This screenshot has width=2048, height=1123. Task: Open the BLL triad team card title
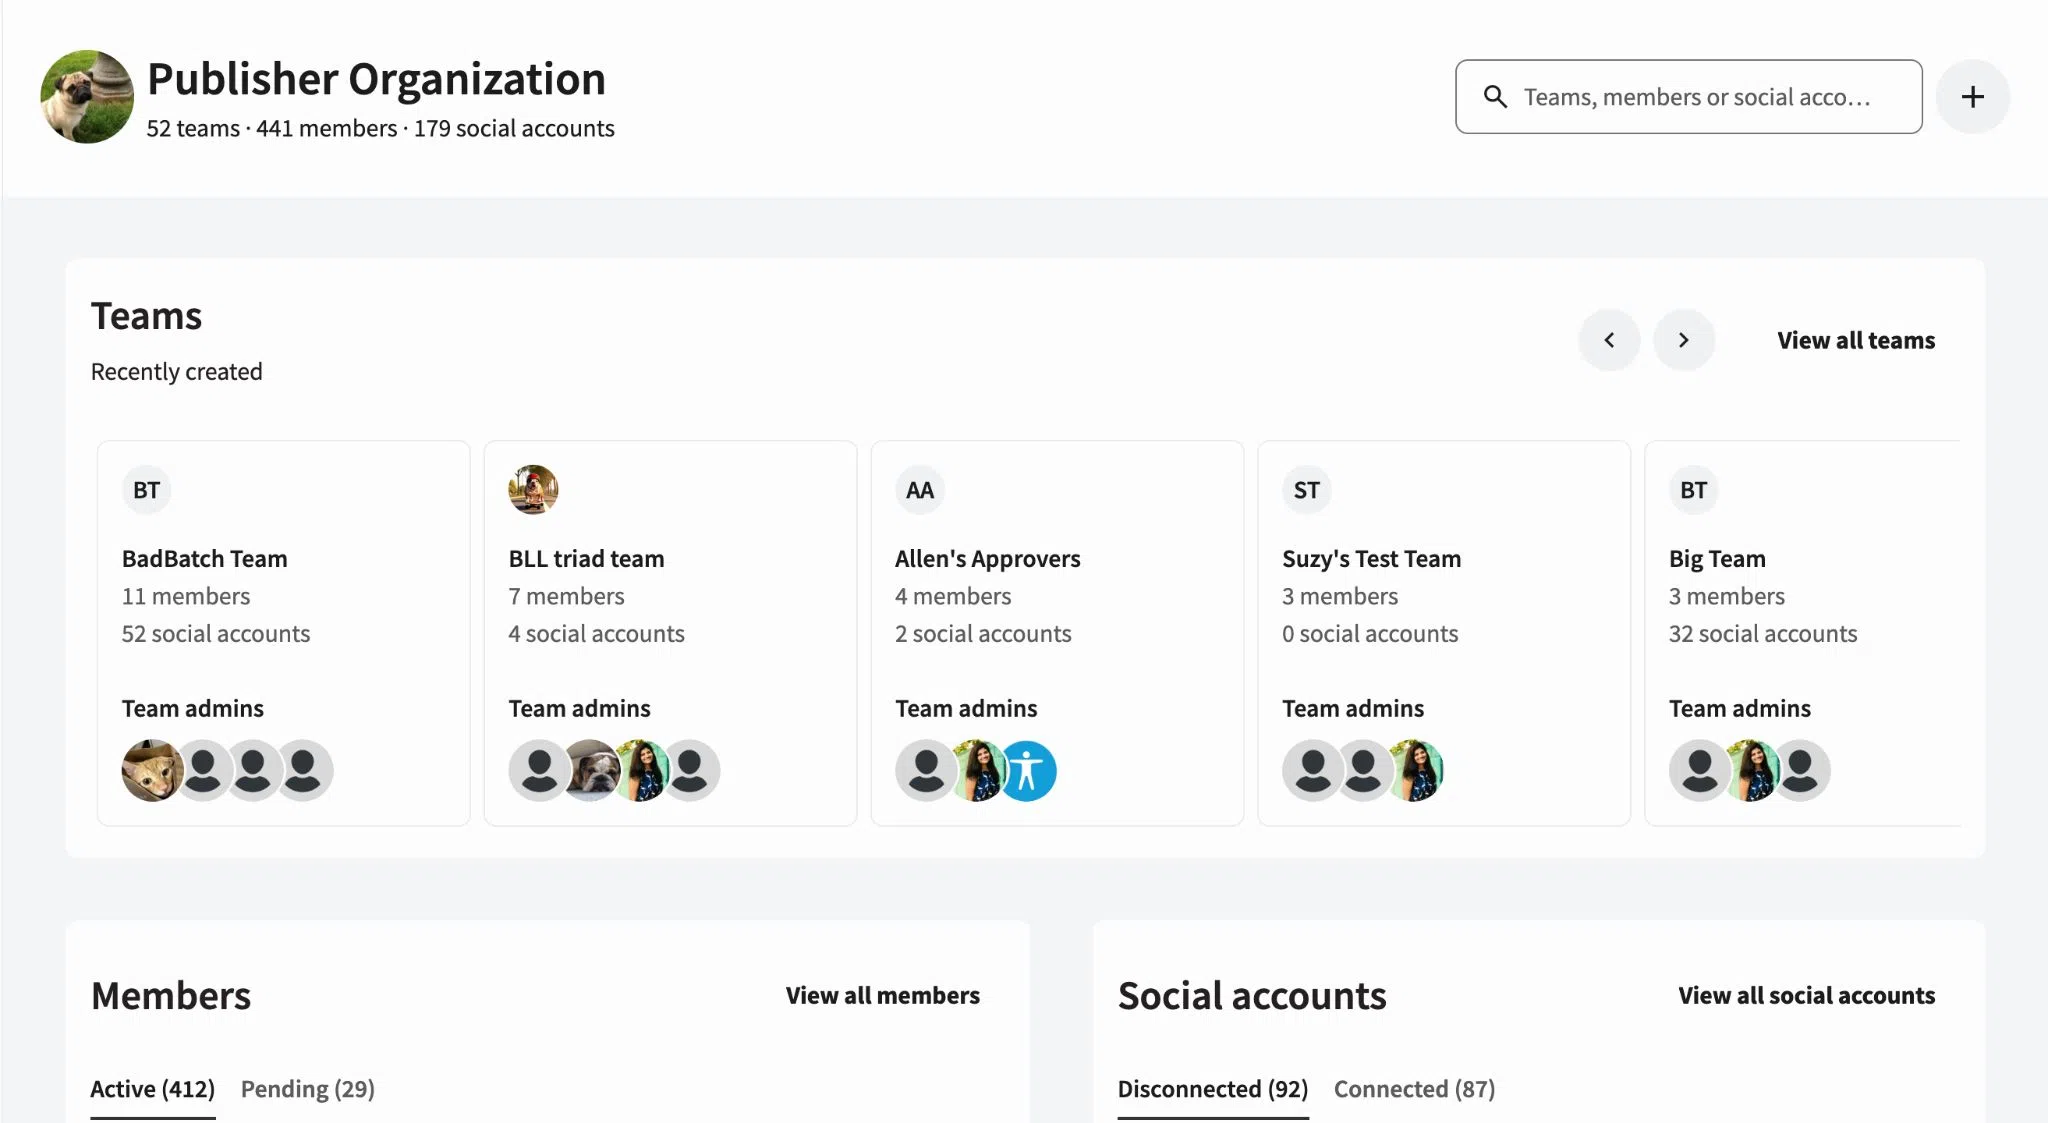pyautogui.click(x=586, y=559)
